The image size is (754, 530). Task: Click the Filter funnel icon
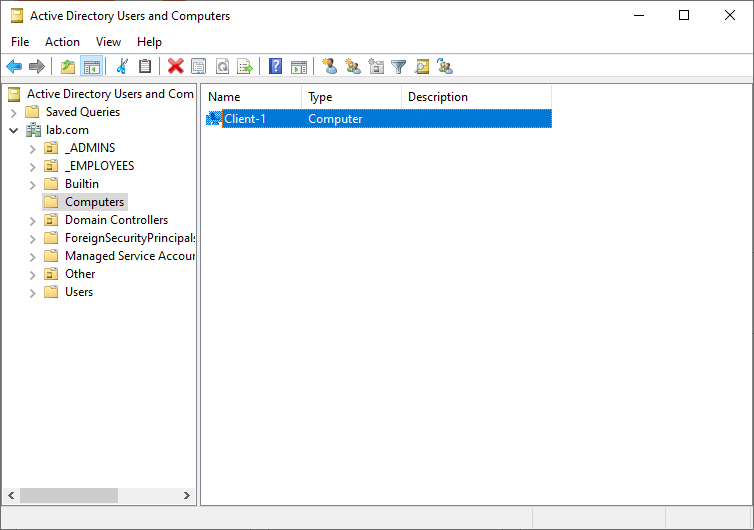tap(399, 66)
